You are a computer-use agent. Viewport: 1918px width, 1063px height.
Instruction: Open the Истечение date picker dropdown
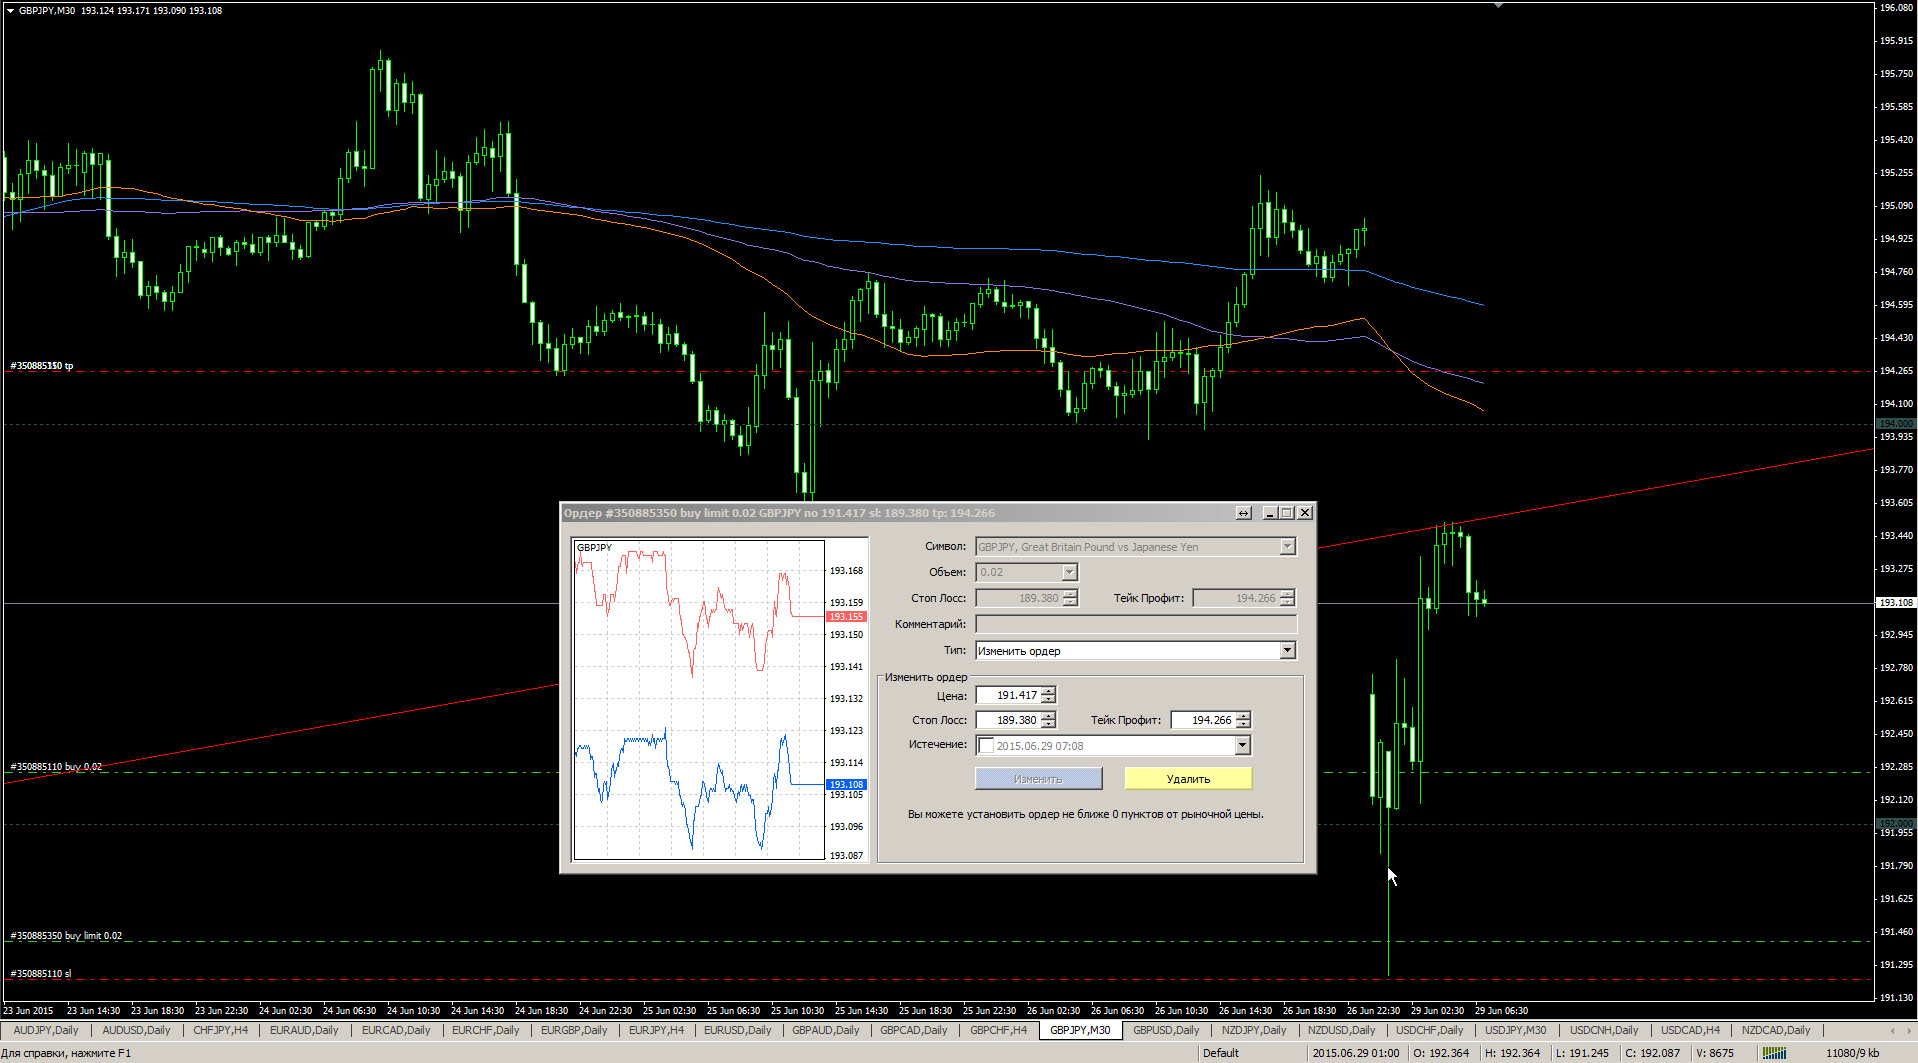click(x=1242, y=746)
